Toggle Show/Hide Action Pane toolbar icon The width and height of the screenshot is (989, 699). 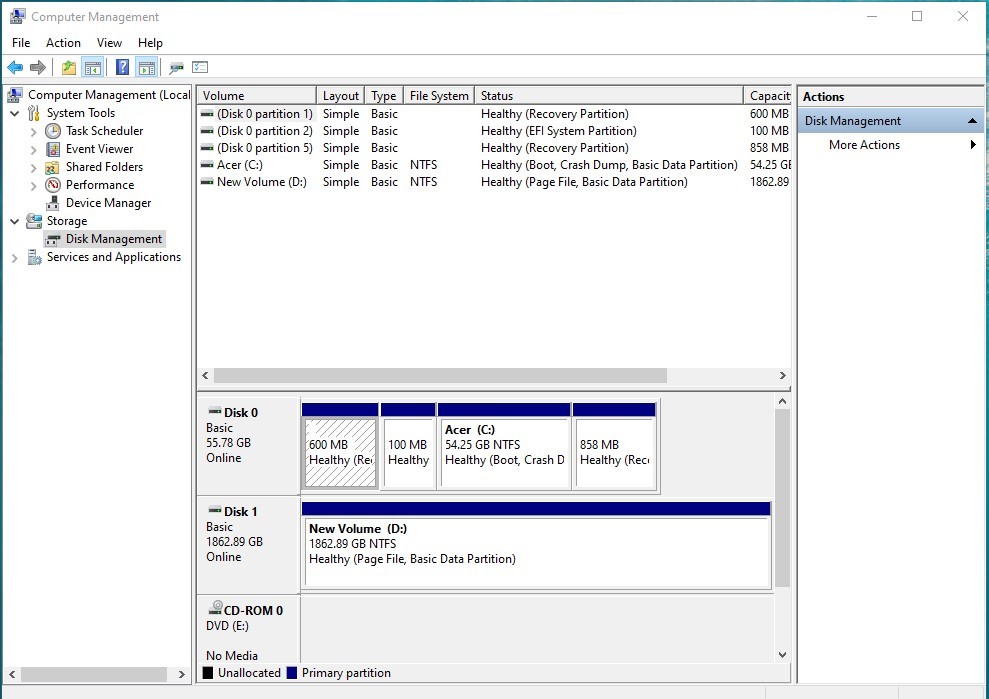point(146,67)
